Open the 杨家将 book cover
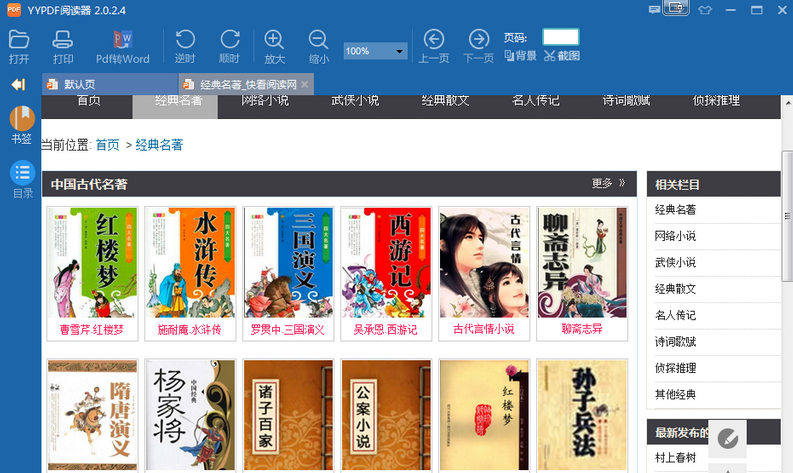This screenshot has width=793, height=473. coord(190,415)
